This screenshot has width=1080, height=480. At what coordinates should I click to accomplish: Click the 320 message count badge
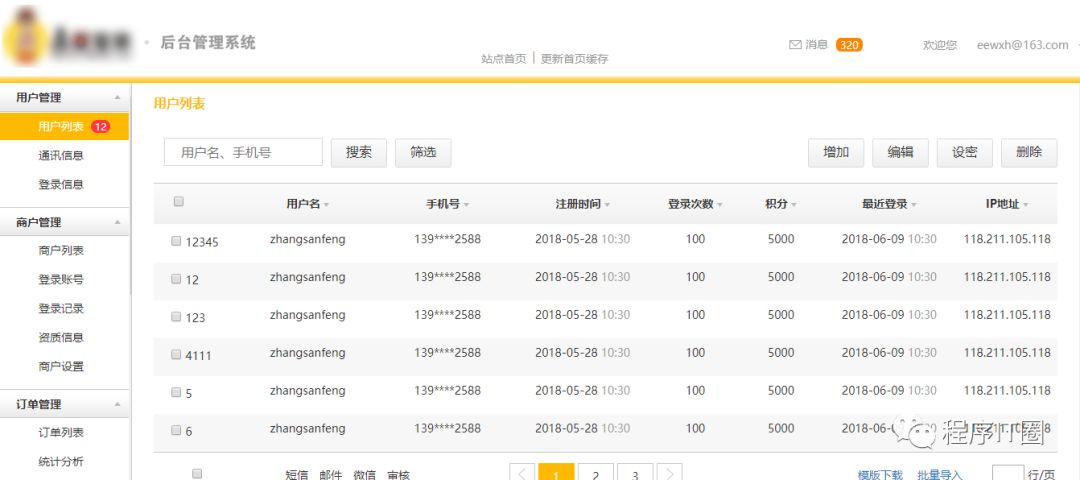(849, 45)
